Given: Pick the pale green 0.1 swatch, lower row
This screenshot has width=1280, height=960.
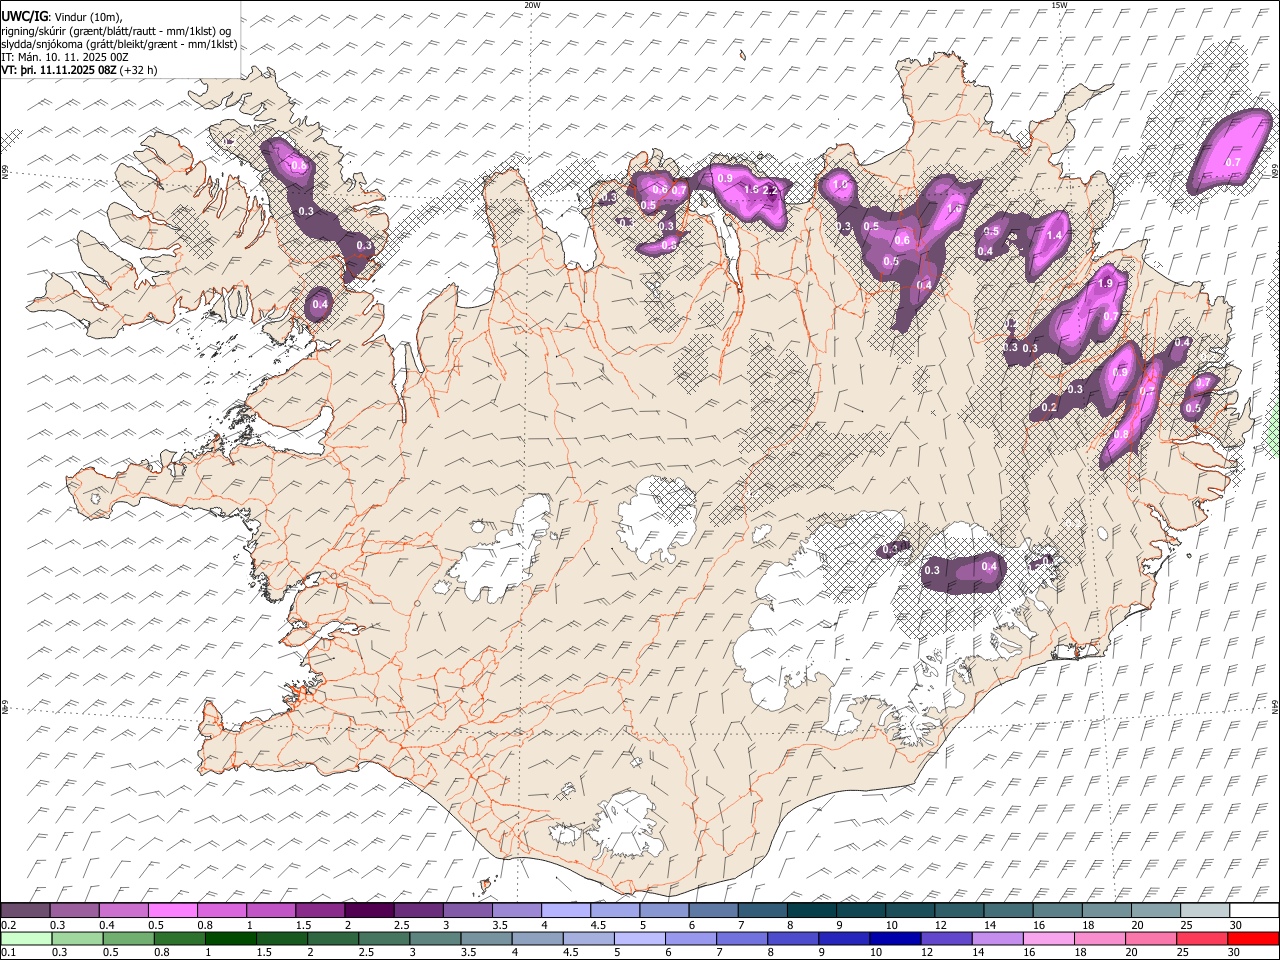Looking at the screenshot, I should click(26, 938).
